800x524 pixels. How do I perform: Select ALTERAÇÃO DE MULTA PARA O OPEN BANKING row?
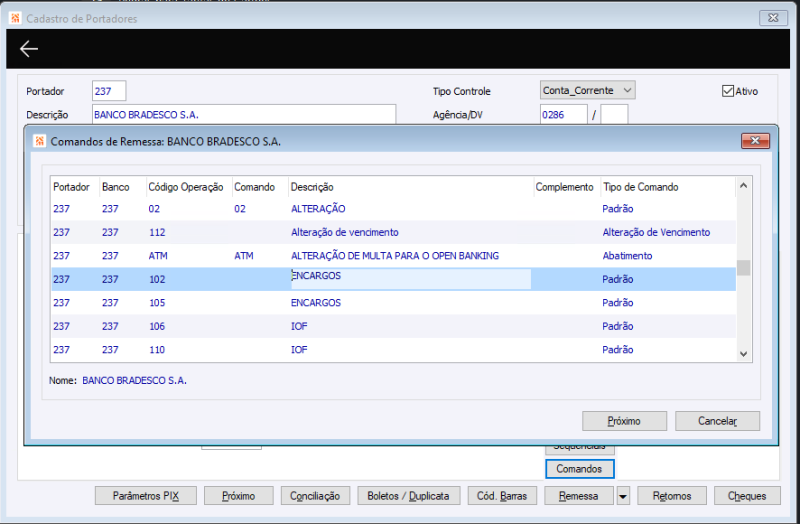pyautogui.click(x=394, y=256)
